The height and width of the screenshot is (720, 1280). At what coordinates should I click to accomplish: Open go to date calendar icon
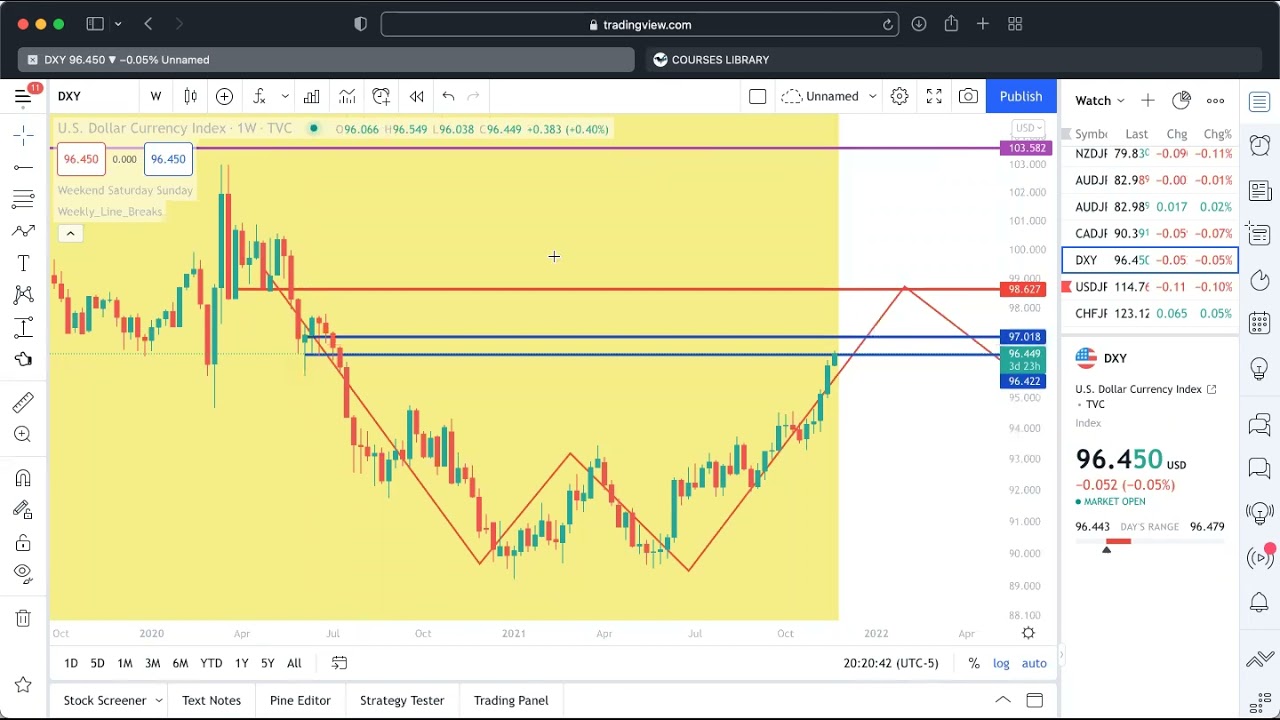(339, 663)
